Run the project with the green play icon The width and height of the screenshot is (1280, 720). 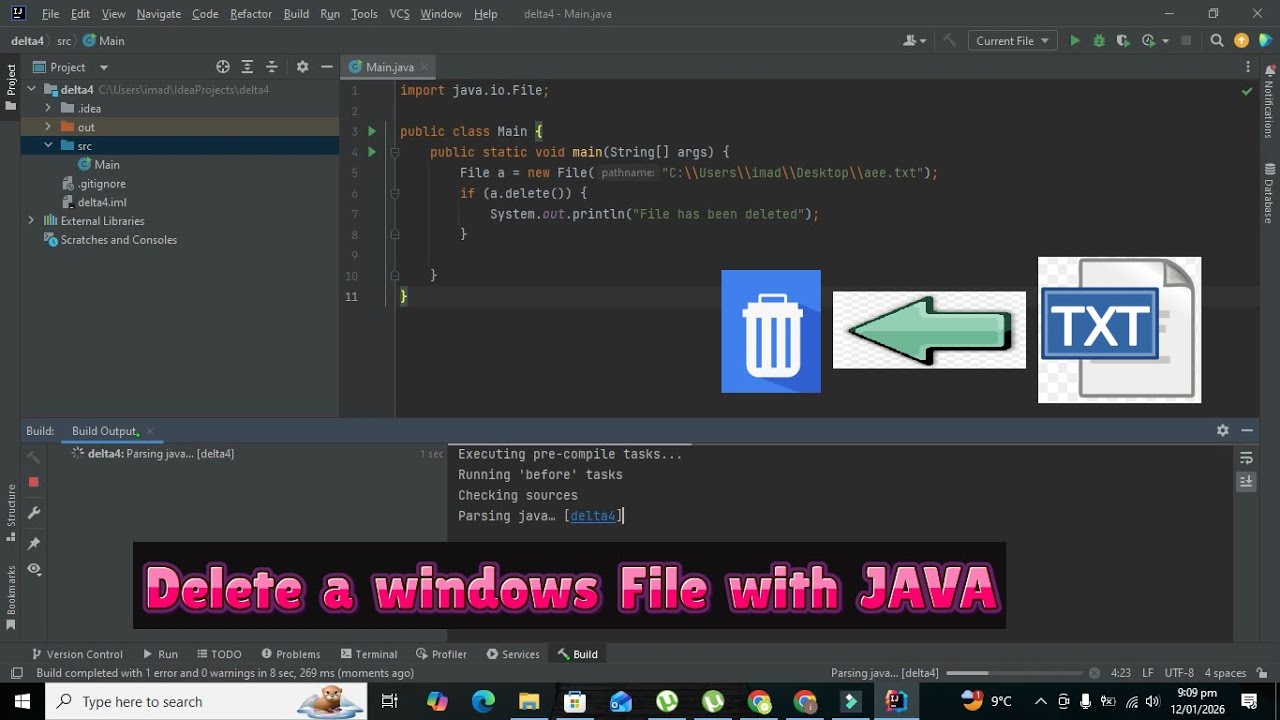click(x=1075, y=41)
